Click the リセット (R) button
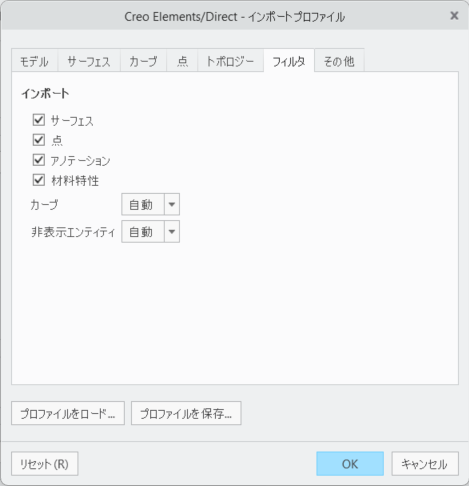Screen dimensions: 469x486 click(45, 464)
